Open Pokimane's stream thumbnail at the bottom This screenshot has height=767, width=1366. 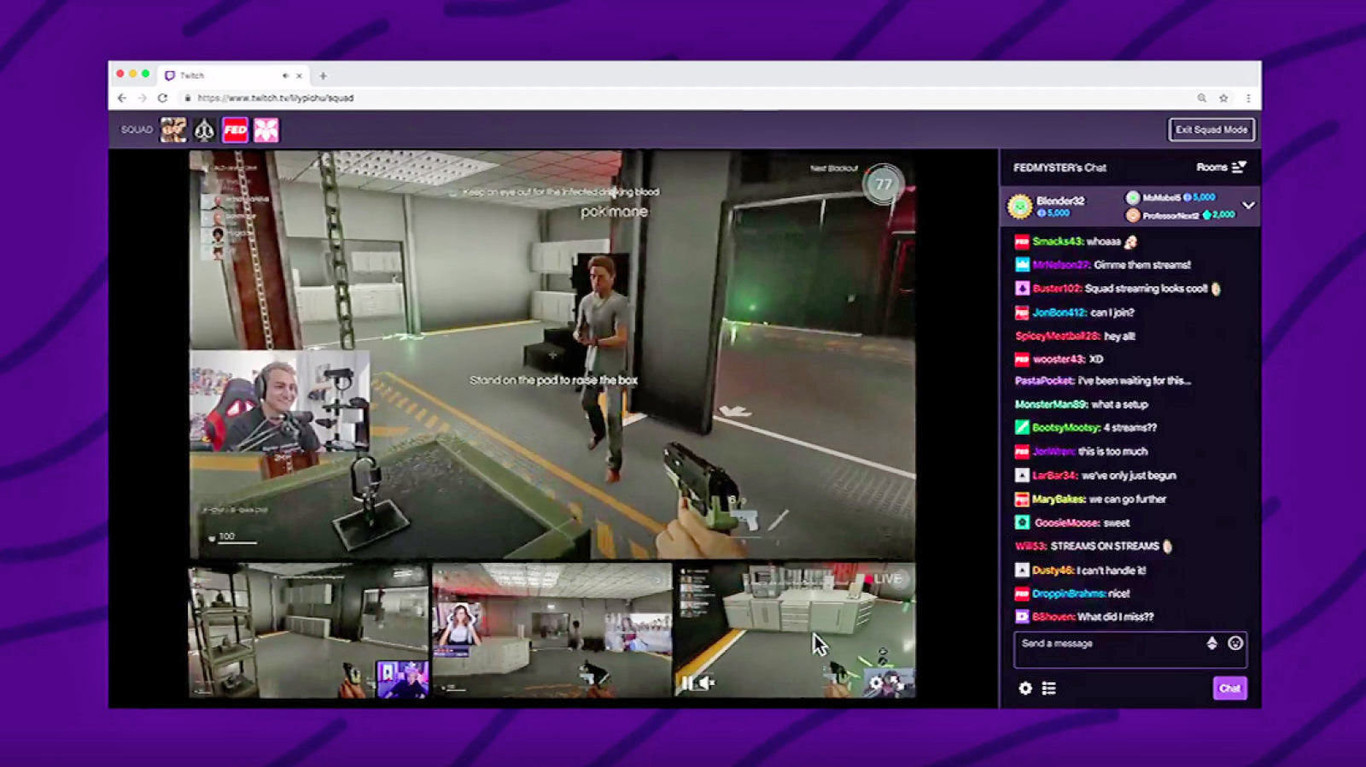pos(552,630)
